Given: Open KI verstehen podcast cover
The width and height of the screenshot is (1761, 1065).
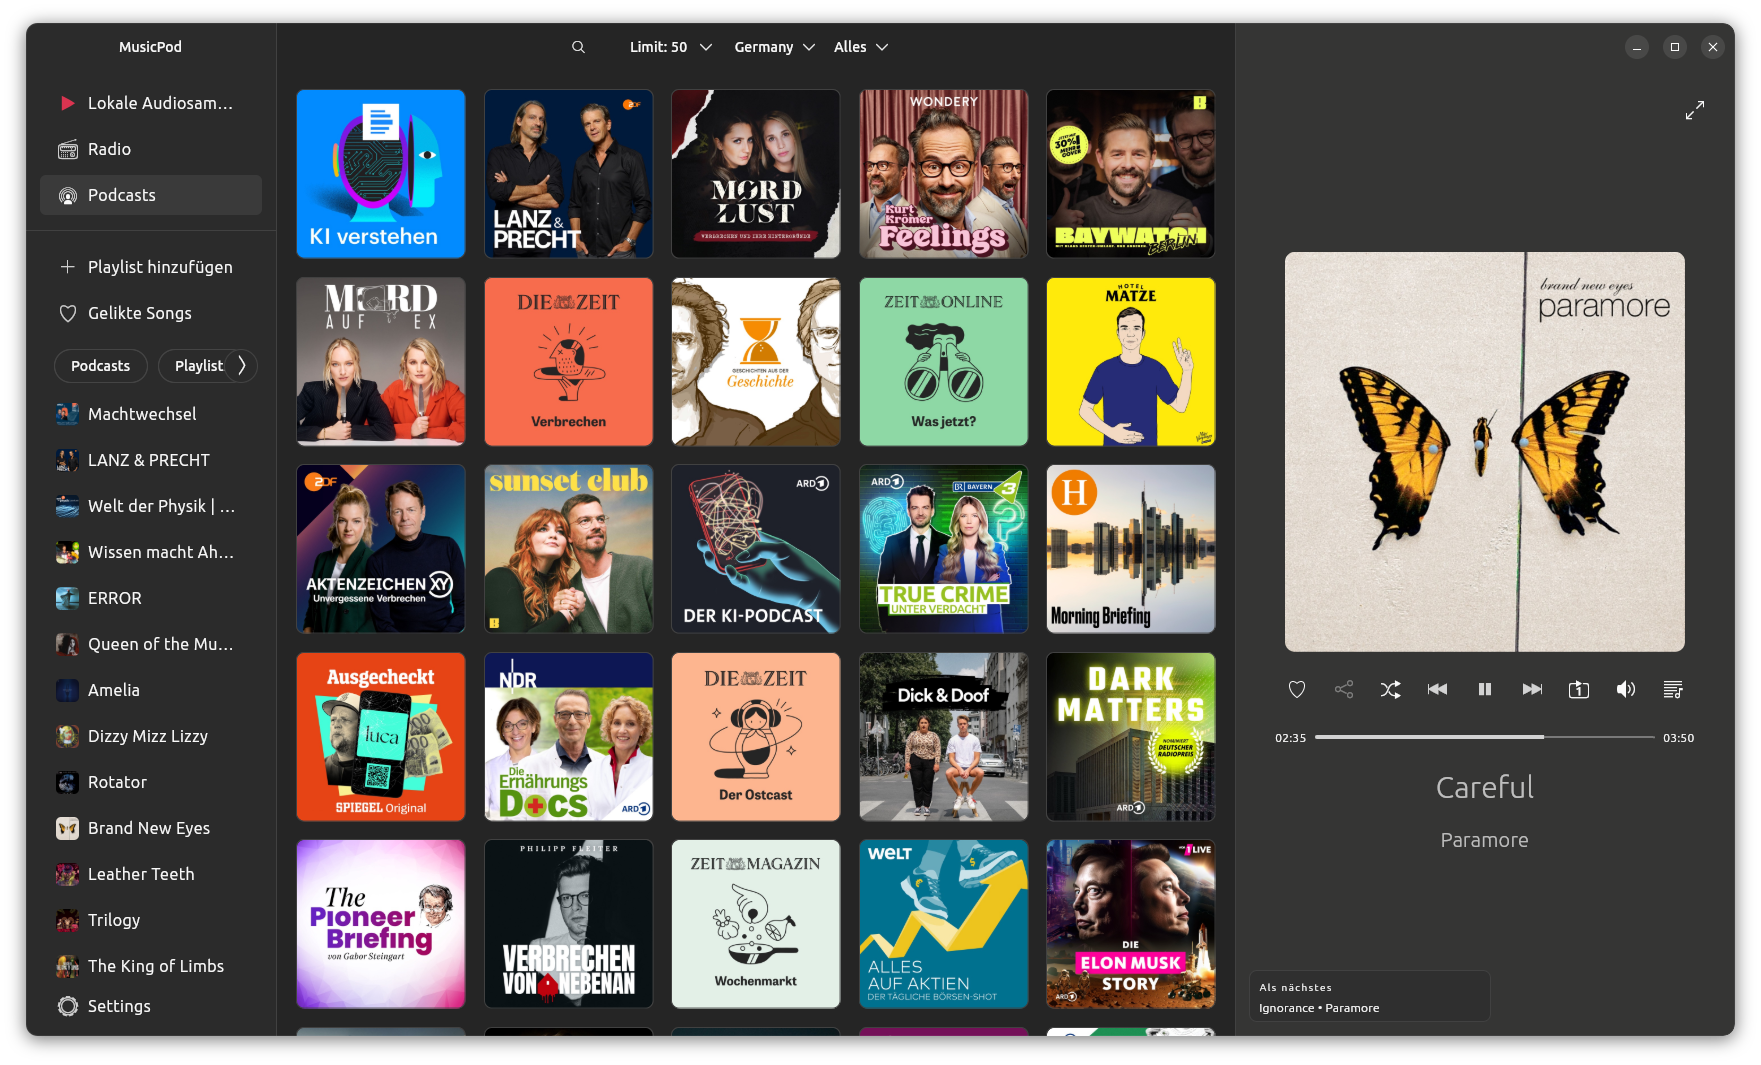Looking at the screenshot, I should click(381, 174).
